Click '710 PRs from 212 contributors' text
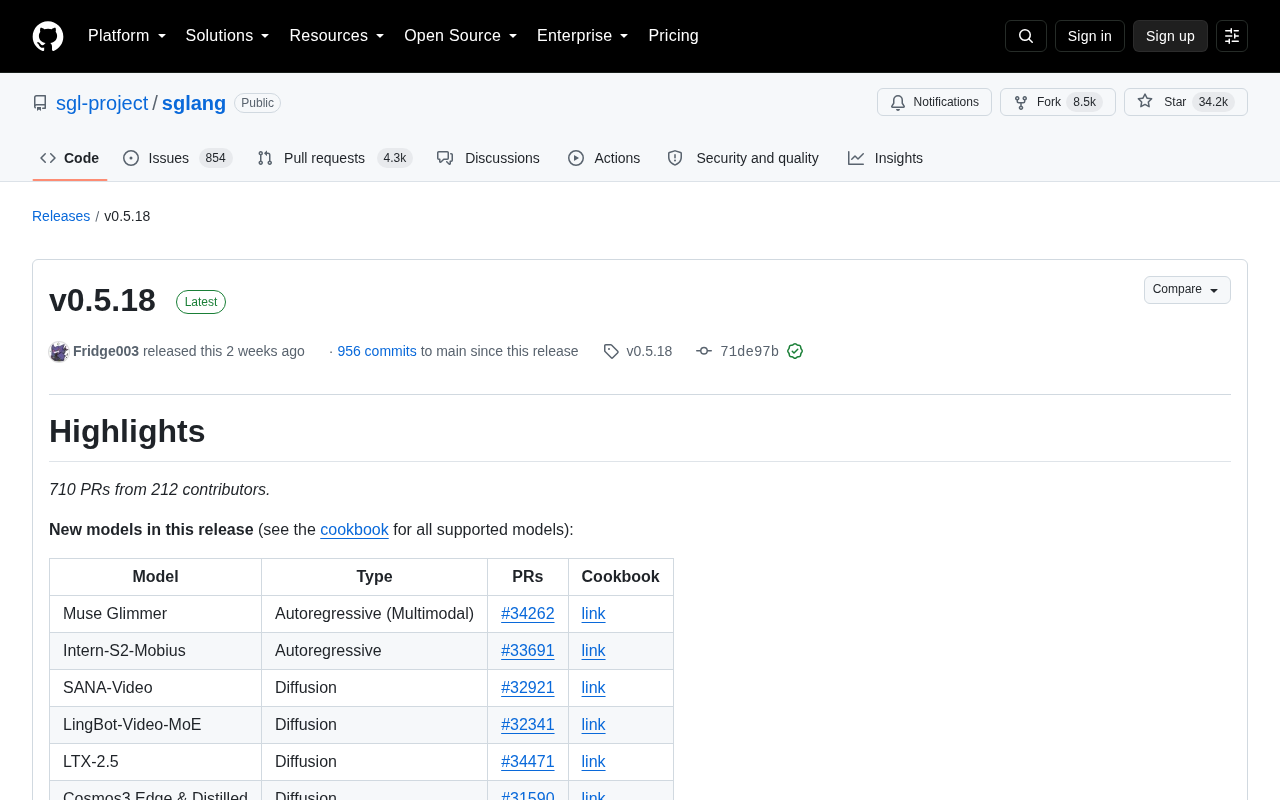Screen dimensions: 1280x800 pos(160,490)
